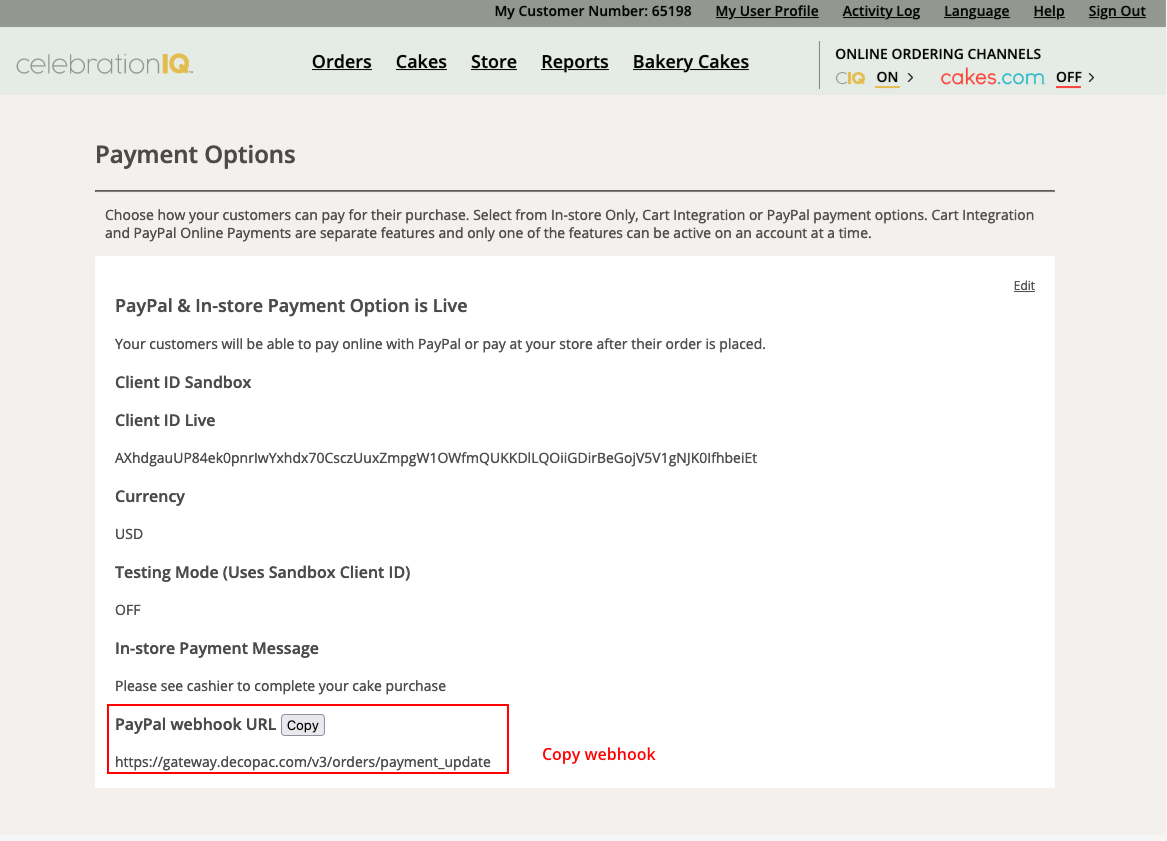Viewport: 1167px width, 841px height.
Task: Open the Help page
Action: point(1049,12)
